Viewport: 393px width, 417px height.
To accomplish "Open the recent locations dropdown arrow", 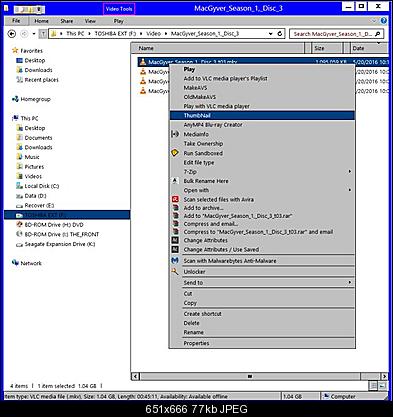I will [34, 34].
